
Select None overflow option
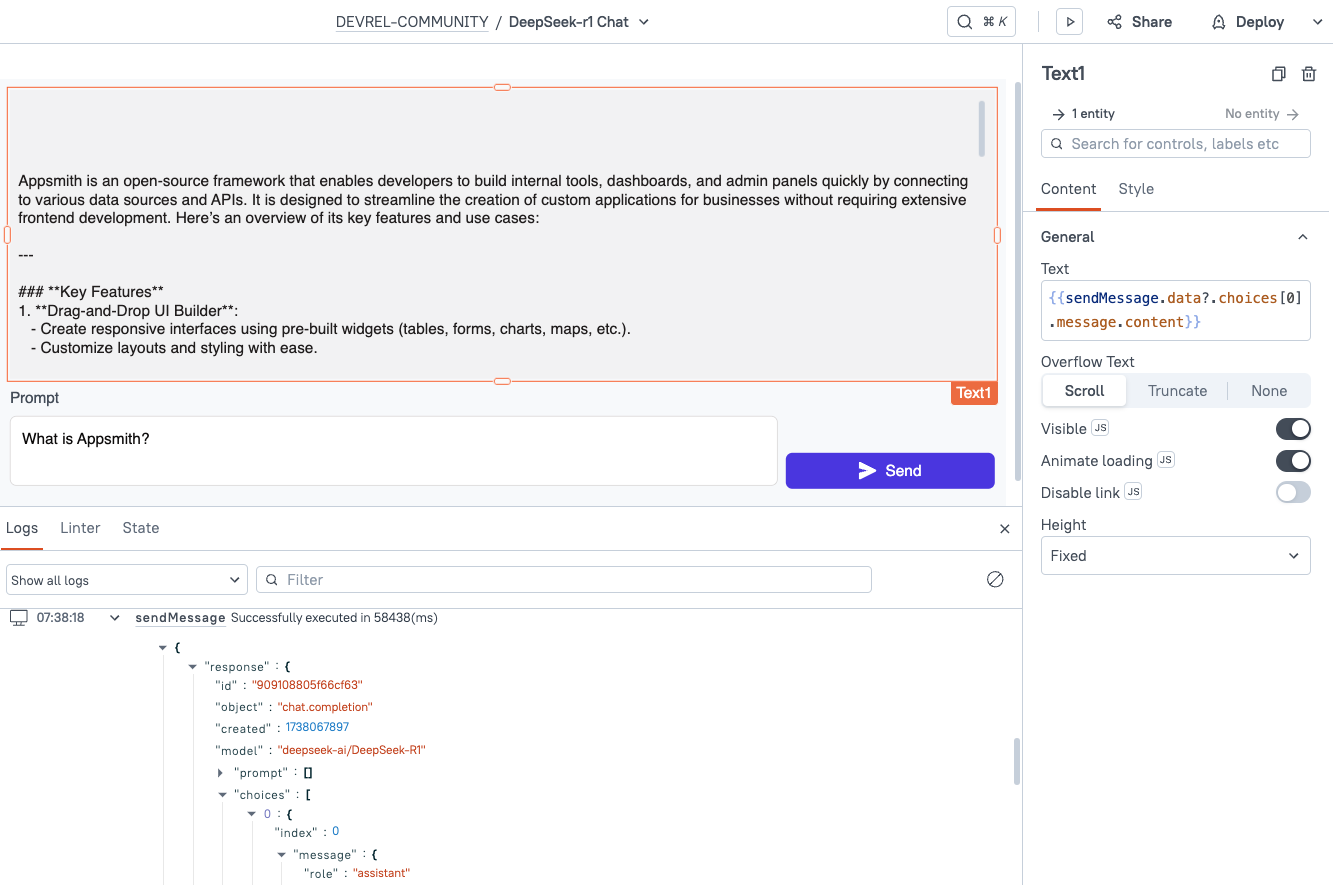(1269, 391)
